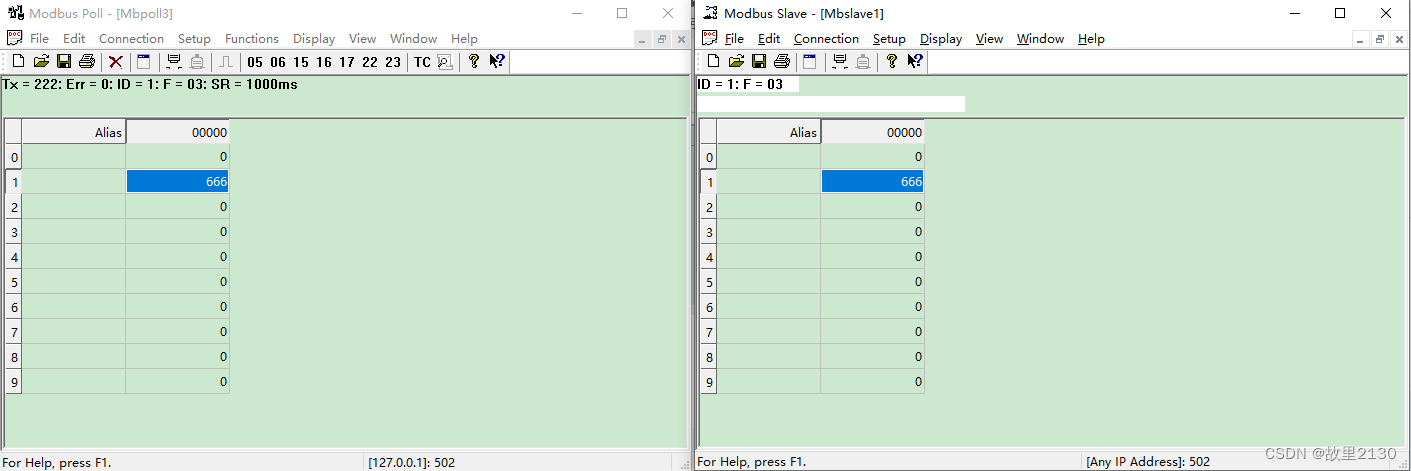This screenshot has width=1411, height=471.
Task: Click Print icon in Modbus Slave toolbar
Action: pos(782,62)
